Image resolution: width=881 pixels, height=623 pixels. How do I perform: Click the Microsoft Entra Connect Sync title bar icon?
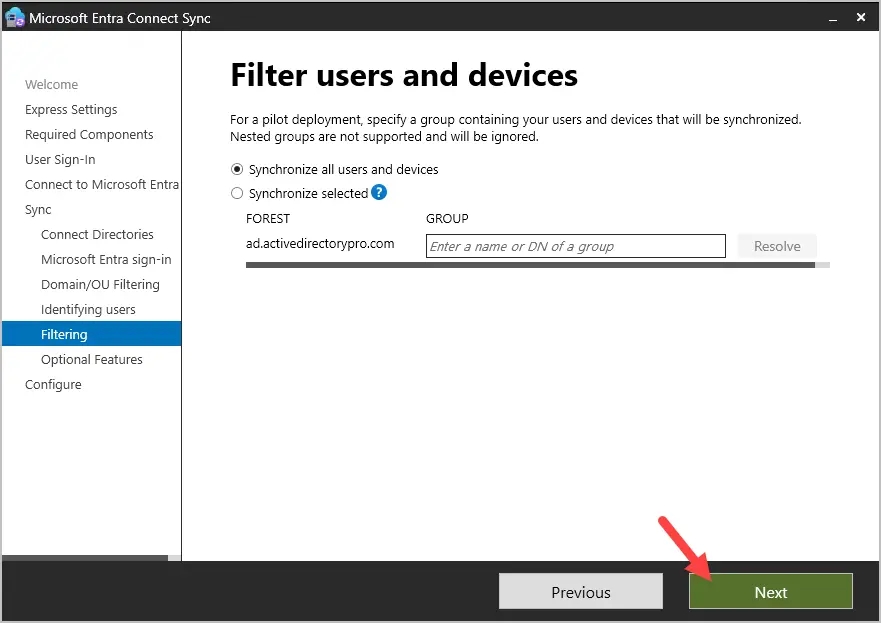[x=13, y=17]
